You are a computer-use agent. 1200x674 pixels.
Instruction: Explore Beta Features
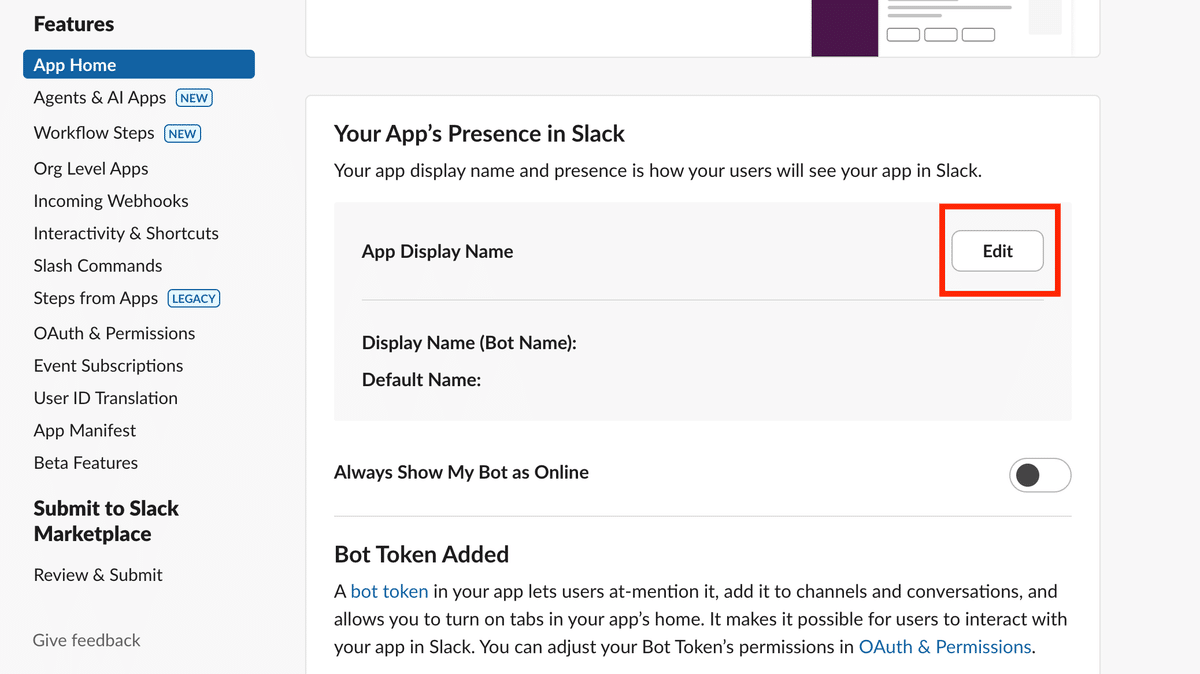(x=85, y=462)
